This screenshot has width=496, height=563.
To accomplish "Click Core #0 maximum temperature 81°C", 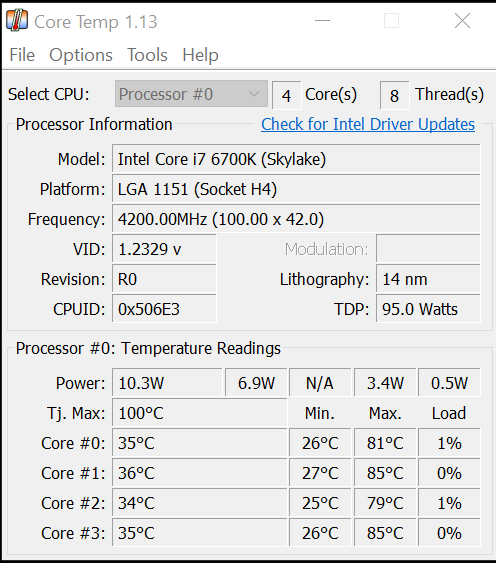I will 385,443.
